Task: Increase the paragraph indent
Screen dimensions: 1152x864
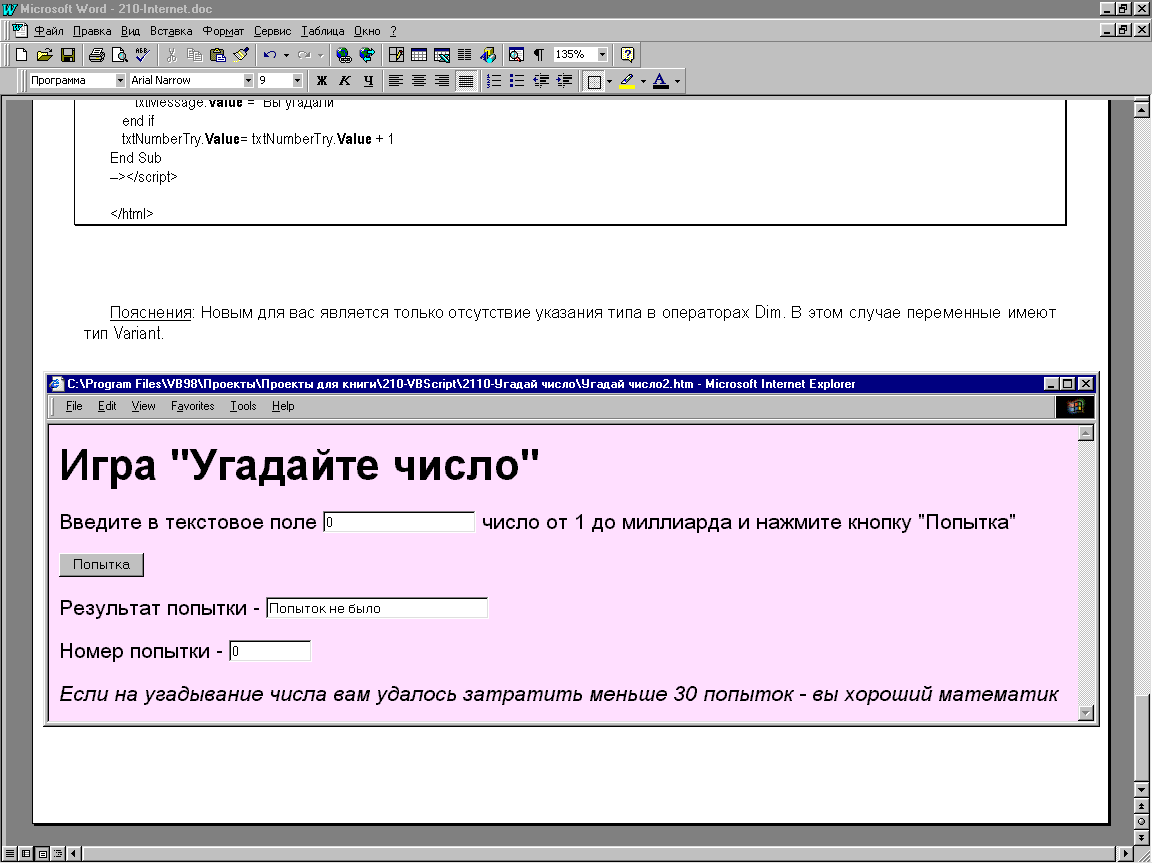Action: click(x=564, y=81)
